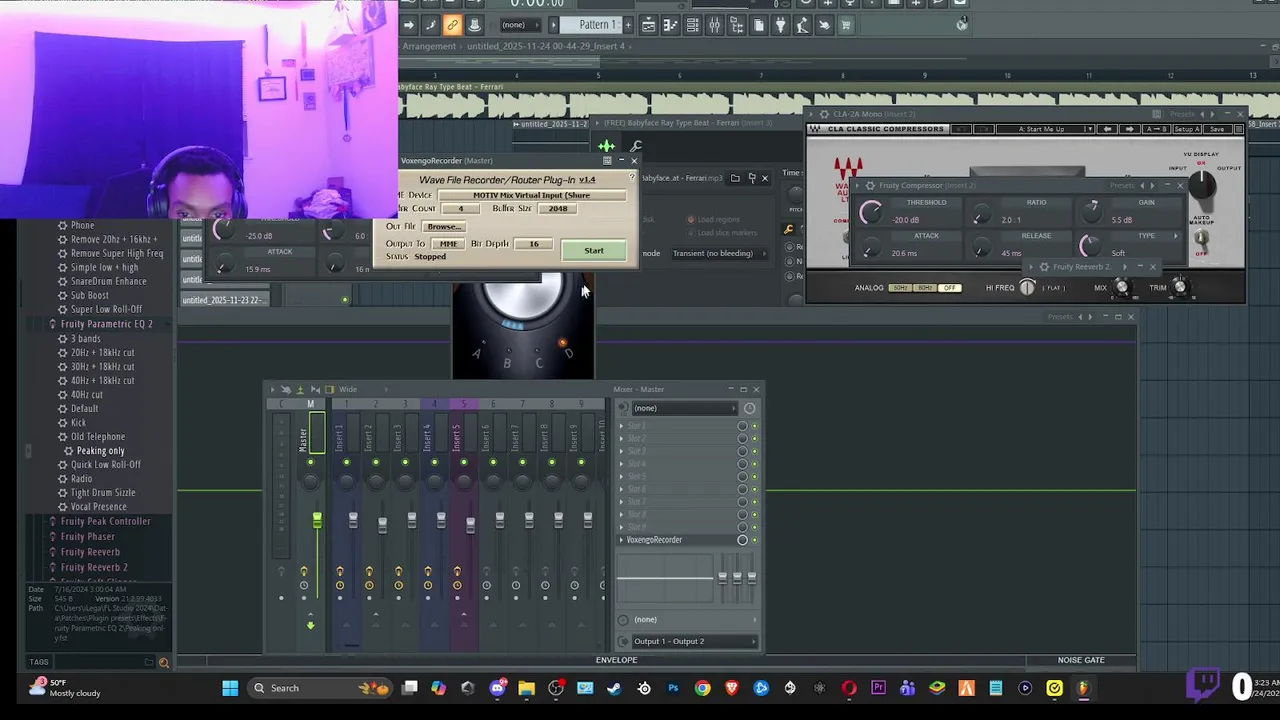Mute the Insert 5 mixer track
This screenshot has height=720, width=1280.
tap(464, 462)
